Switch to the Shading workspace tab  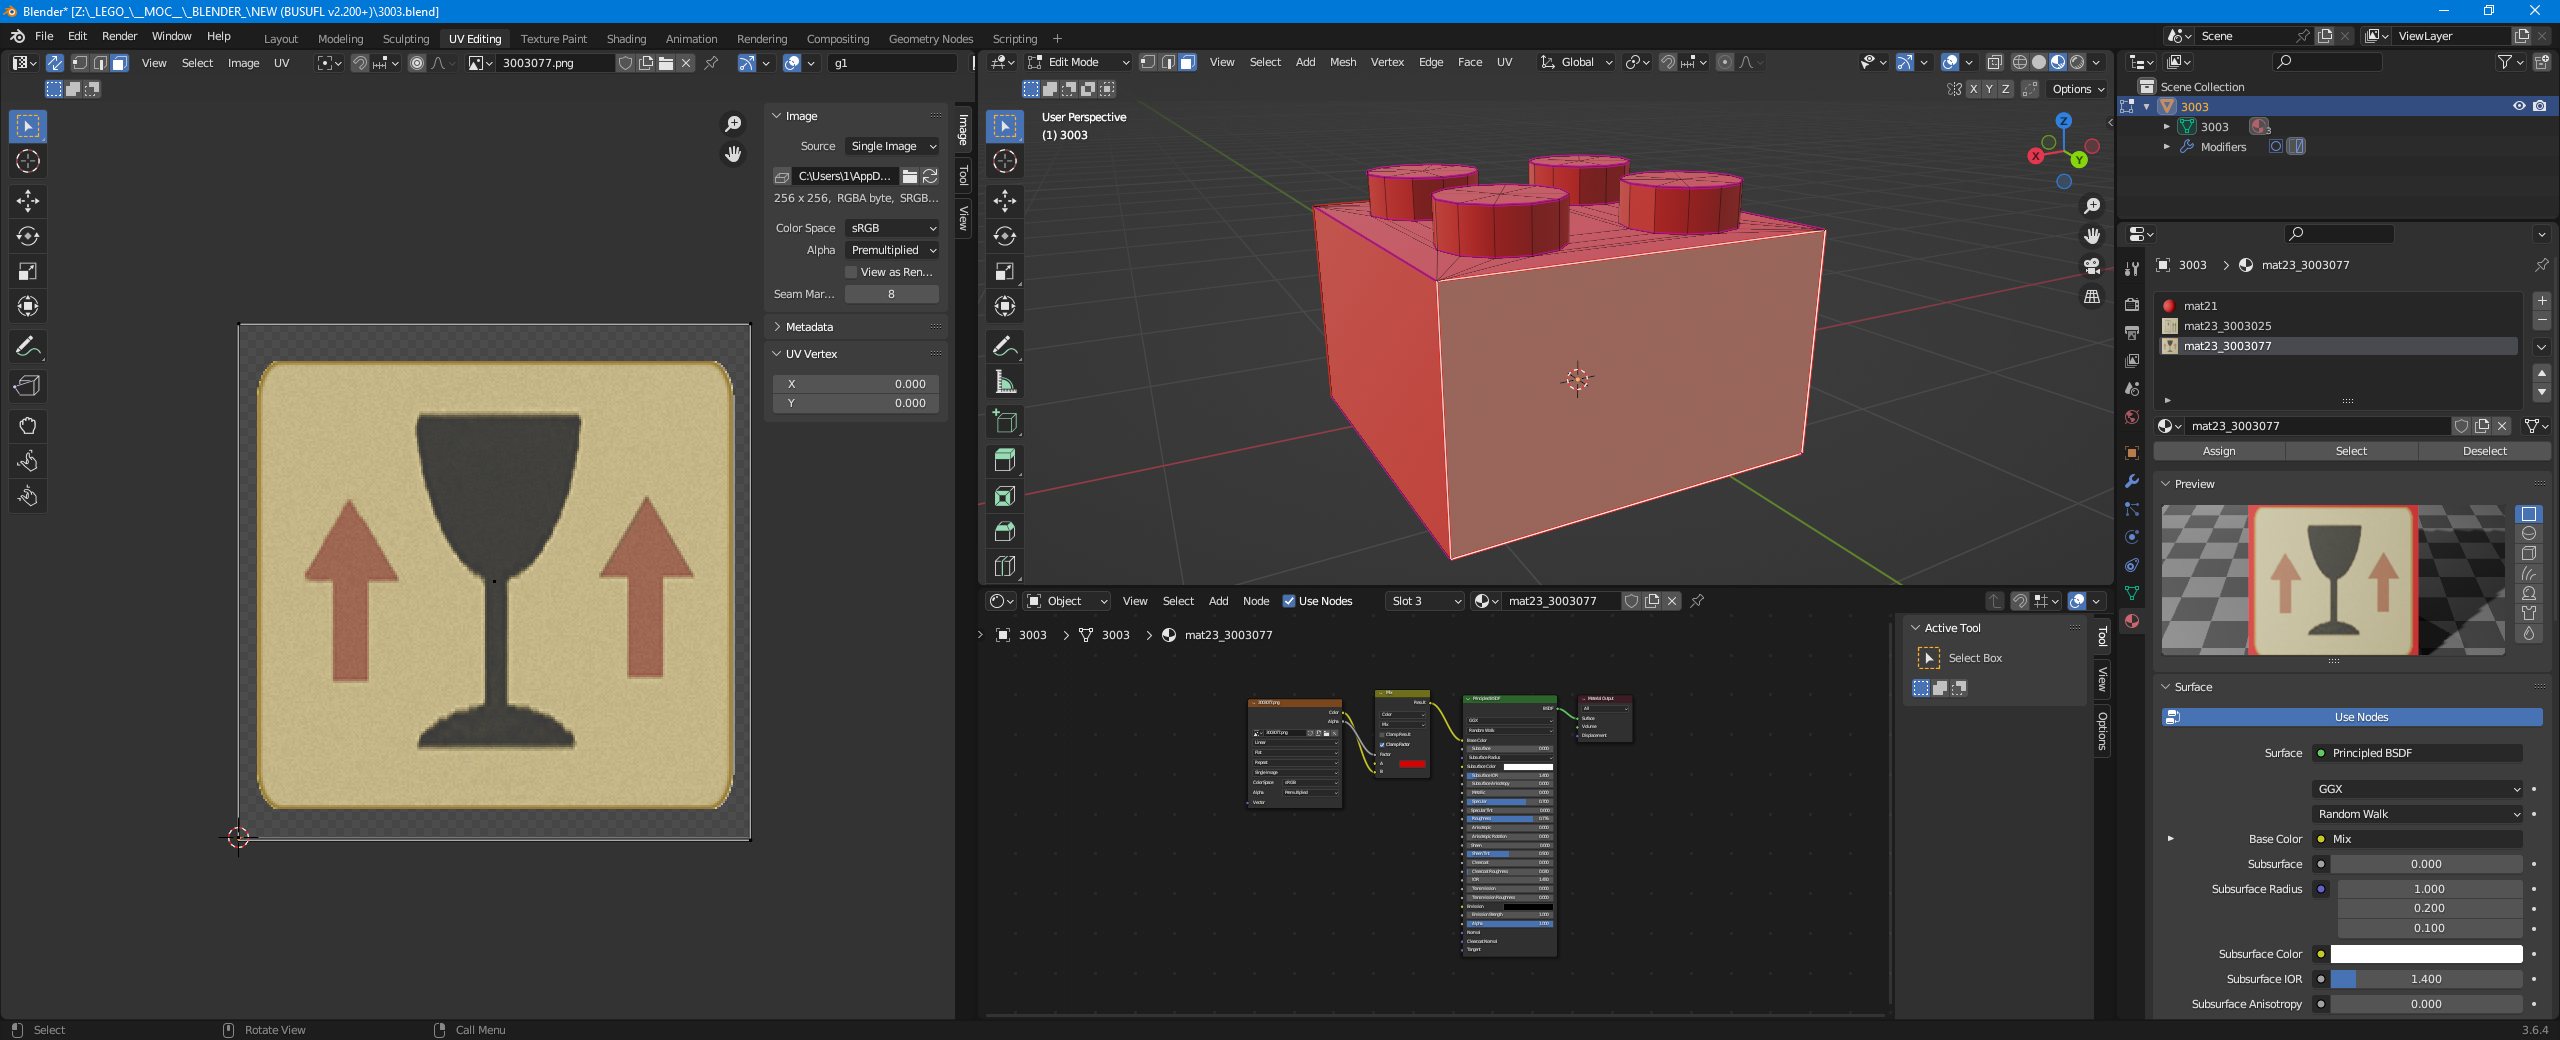pyautogui.click(x=626, y=39)
